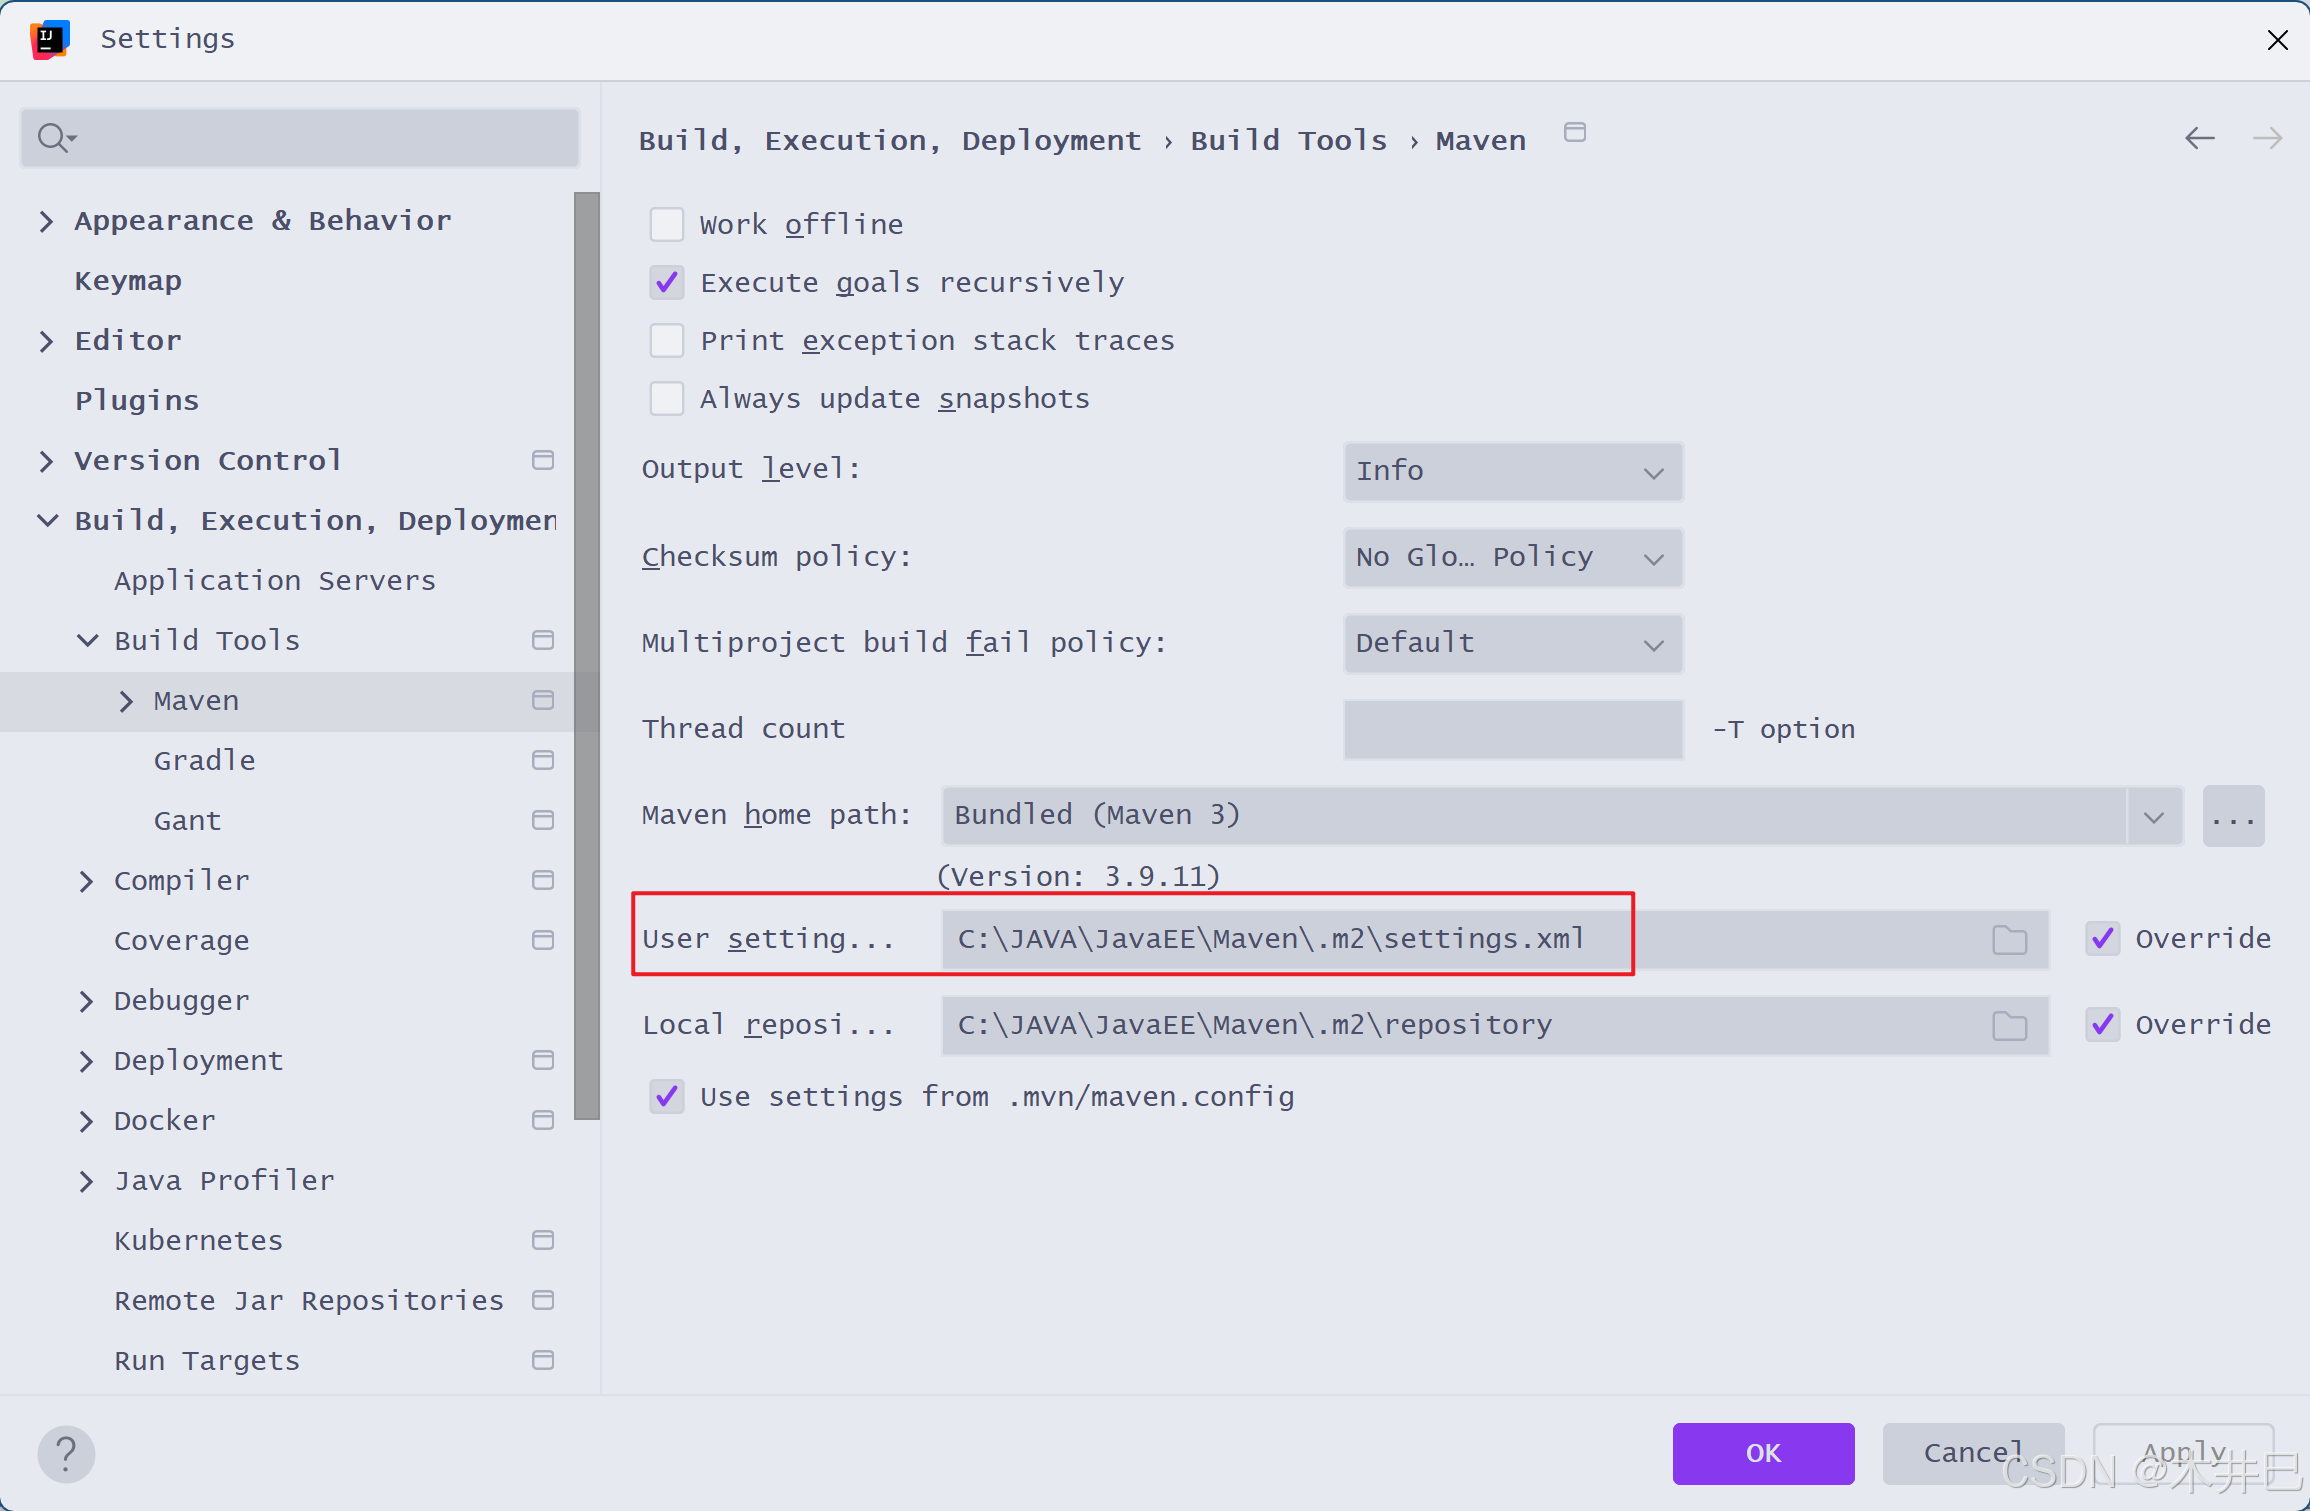Click project-level icon beside Maven breadcrumb
The width and height of the screenshot is (2310, 1511).
coord(1575,133)
